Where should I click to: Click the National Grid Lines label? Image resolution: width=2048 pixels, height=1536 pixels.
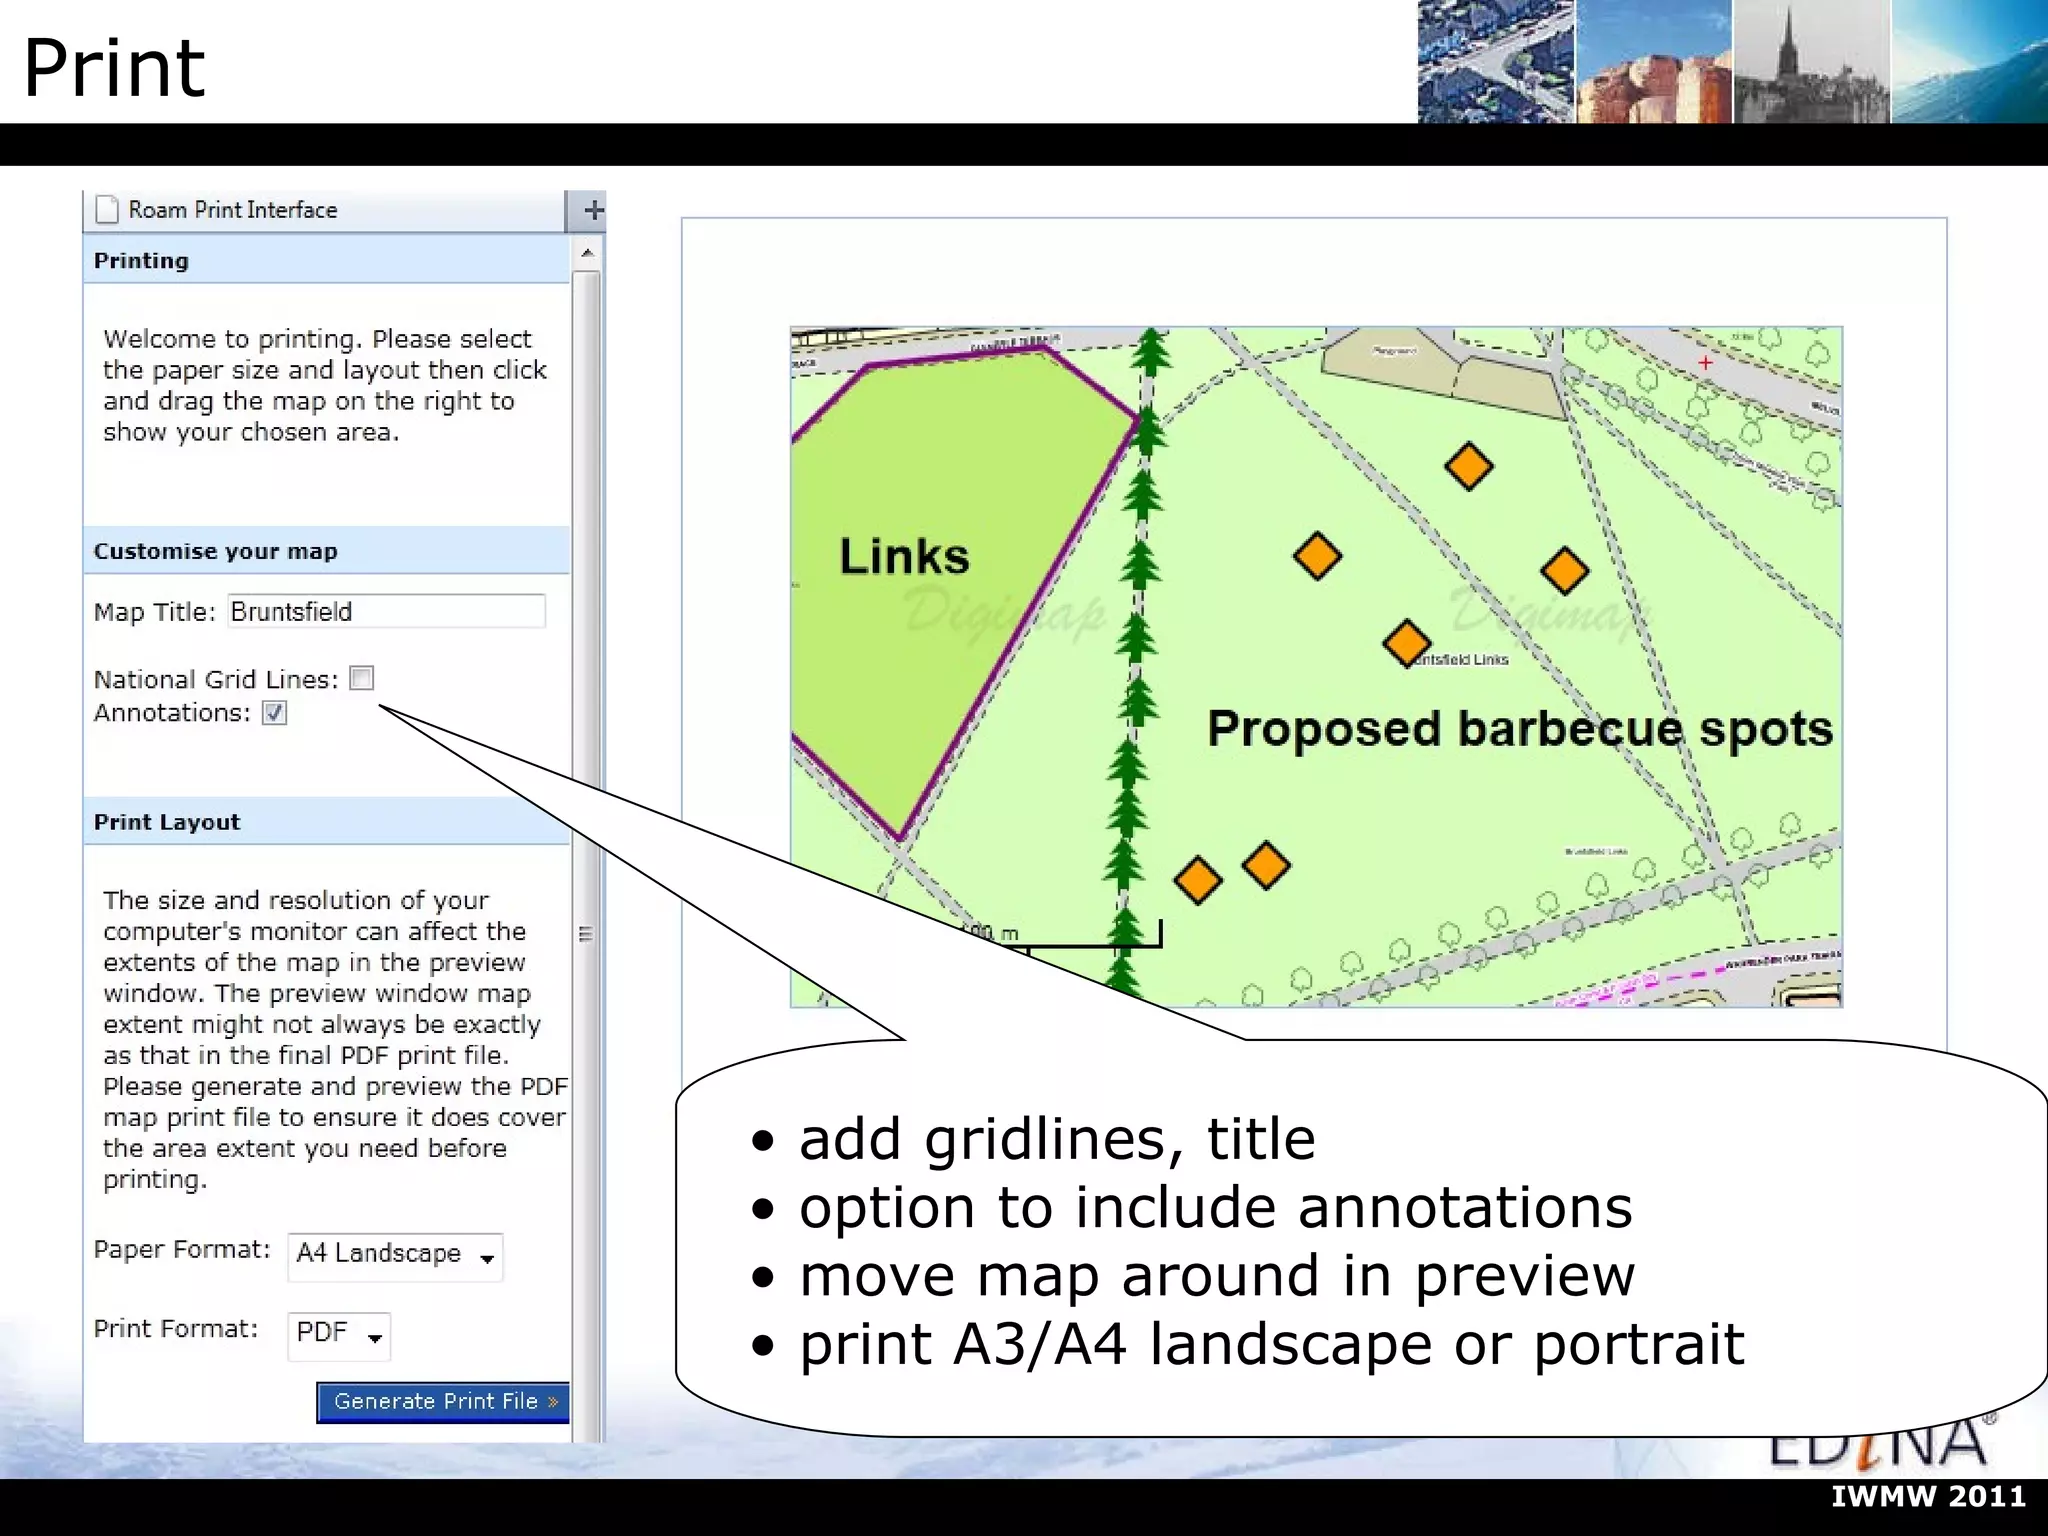pos(216,680)
